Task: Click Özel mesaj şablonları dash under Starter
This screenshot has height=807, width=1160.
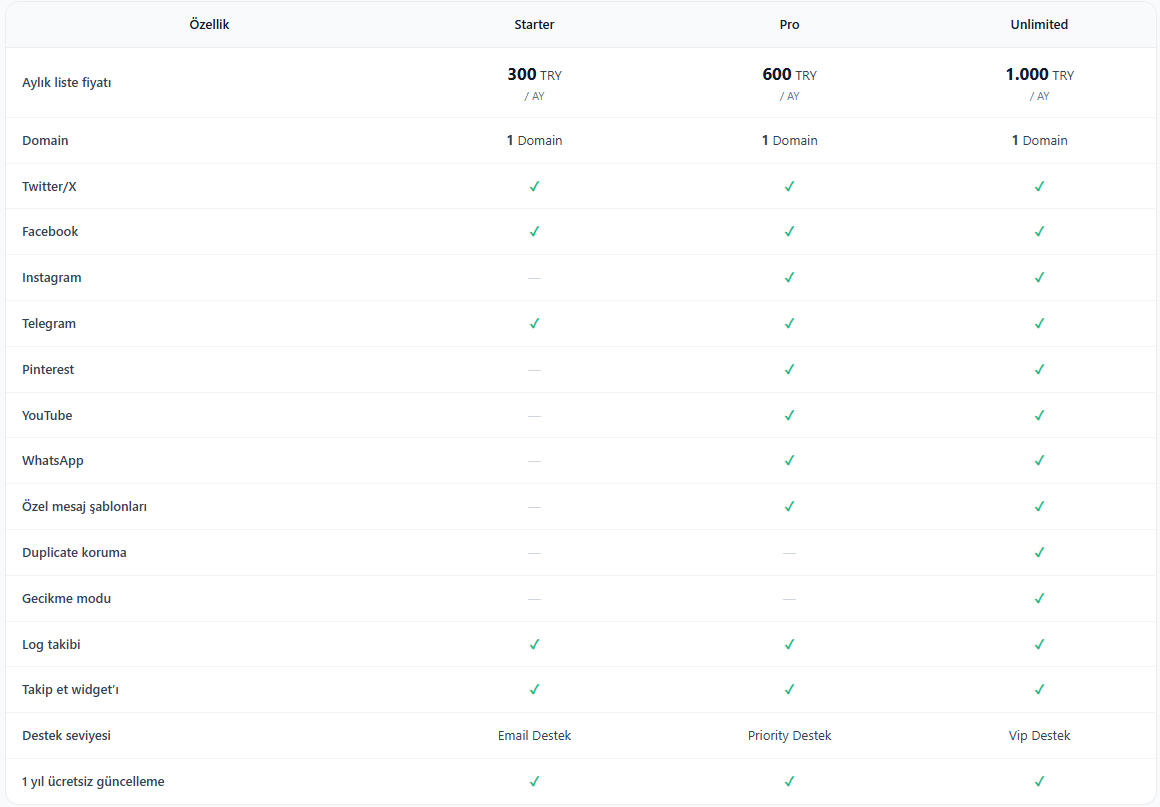Action: pos(534,507)
